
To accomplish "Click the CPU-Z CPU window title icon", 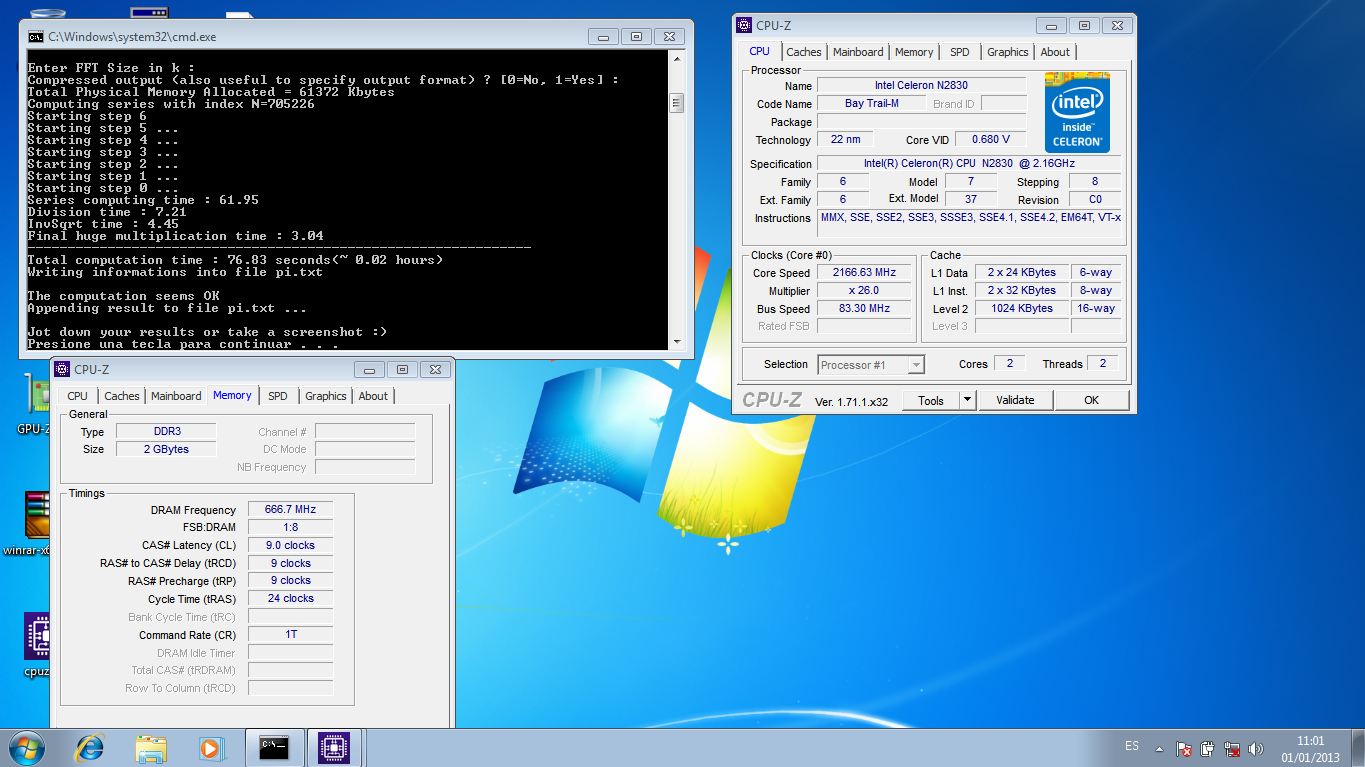I will click(x=744, y=25).
